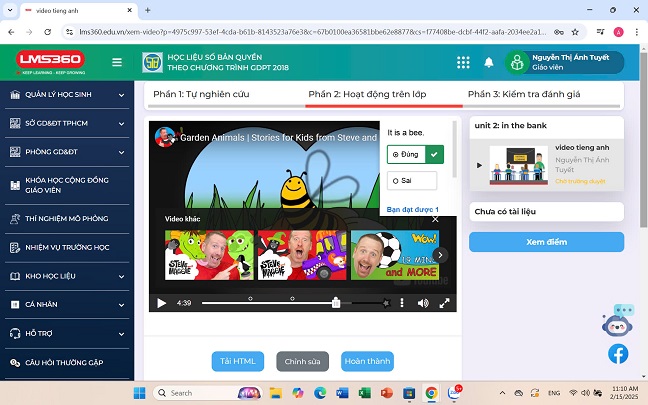Open the apps grid icon in header
This screenshot has height=405, width=648.
click(x=463, y=62)
